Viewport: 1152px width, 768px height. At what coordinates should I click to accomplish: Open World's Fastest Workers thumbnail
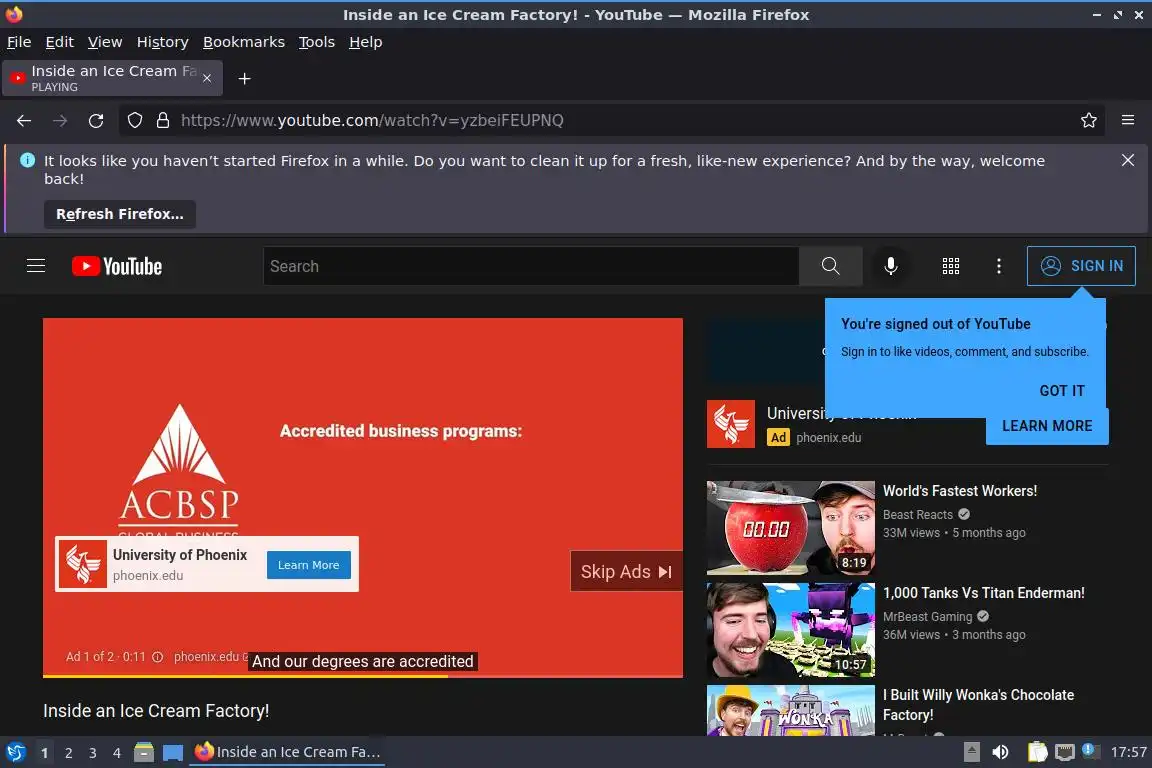791,528
